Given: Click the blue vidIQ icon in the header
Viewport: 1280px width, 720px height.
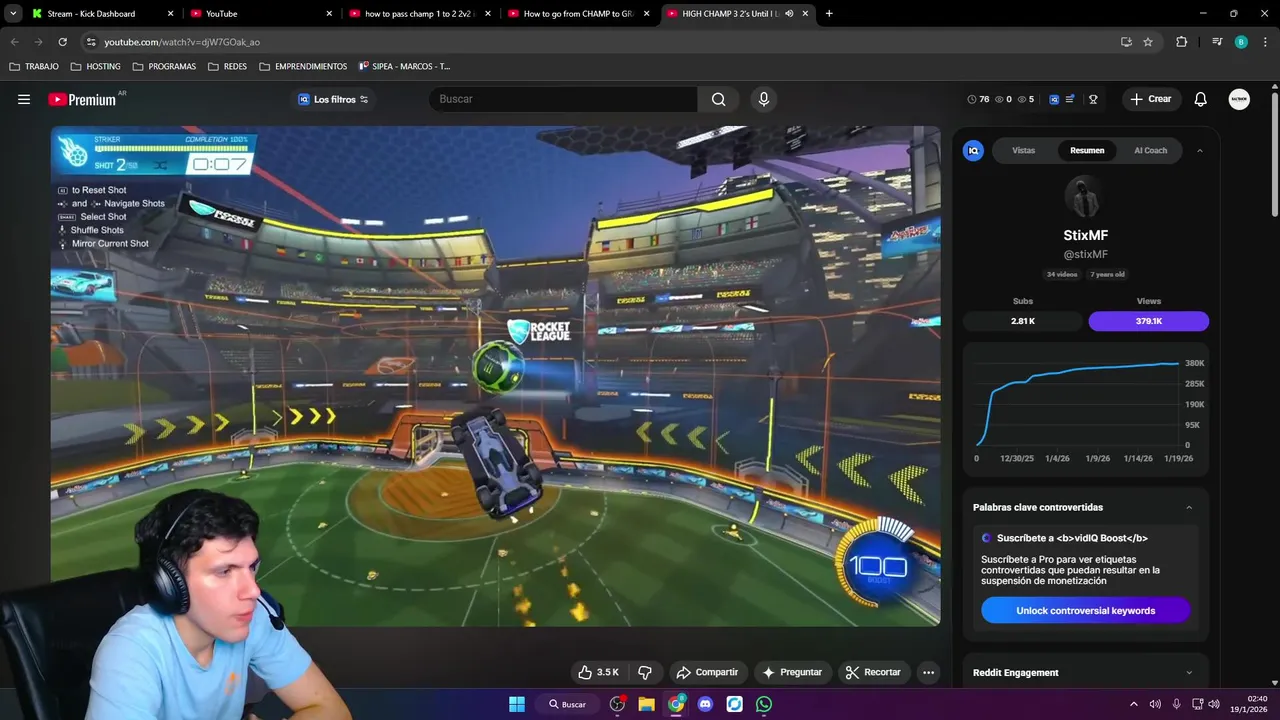Looking at the screenshot, I should (x=1054, y=99).
